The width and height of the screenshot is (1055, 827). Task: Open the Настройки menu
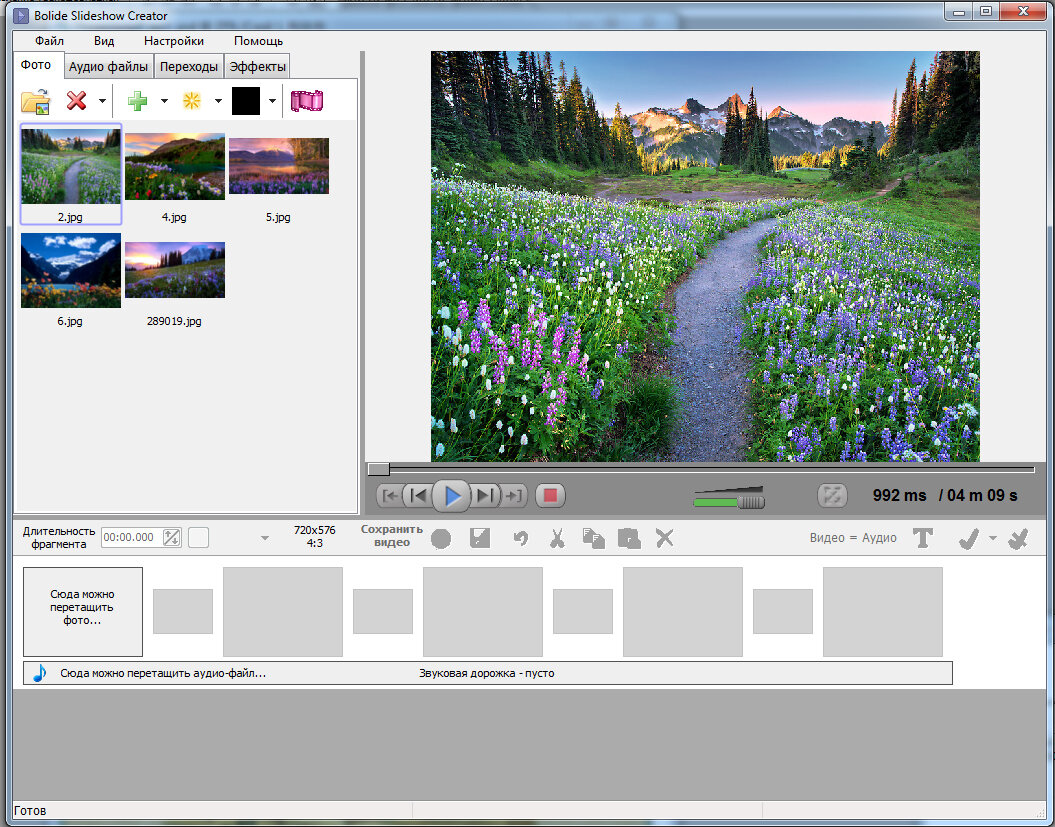click(x=172, y=41)
